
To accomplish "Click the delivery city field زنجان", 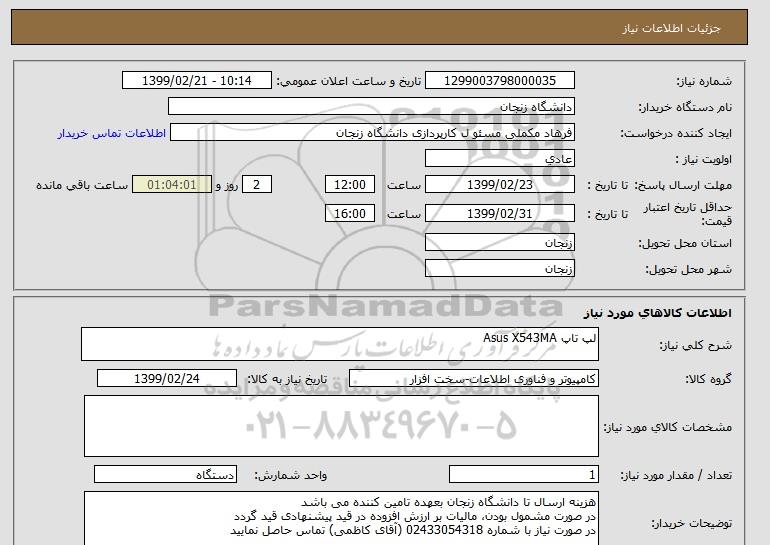I will 499,269.
